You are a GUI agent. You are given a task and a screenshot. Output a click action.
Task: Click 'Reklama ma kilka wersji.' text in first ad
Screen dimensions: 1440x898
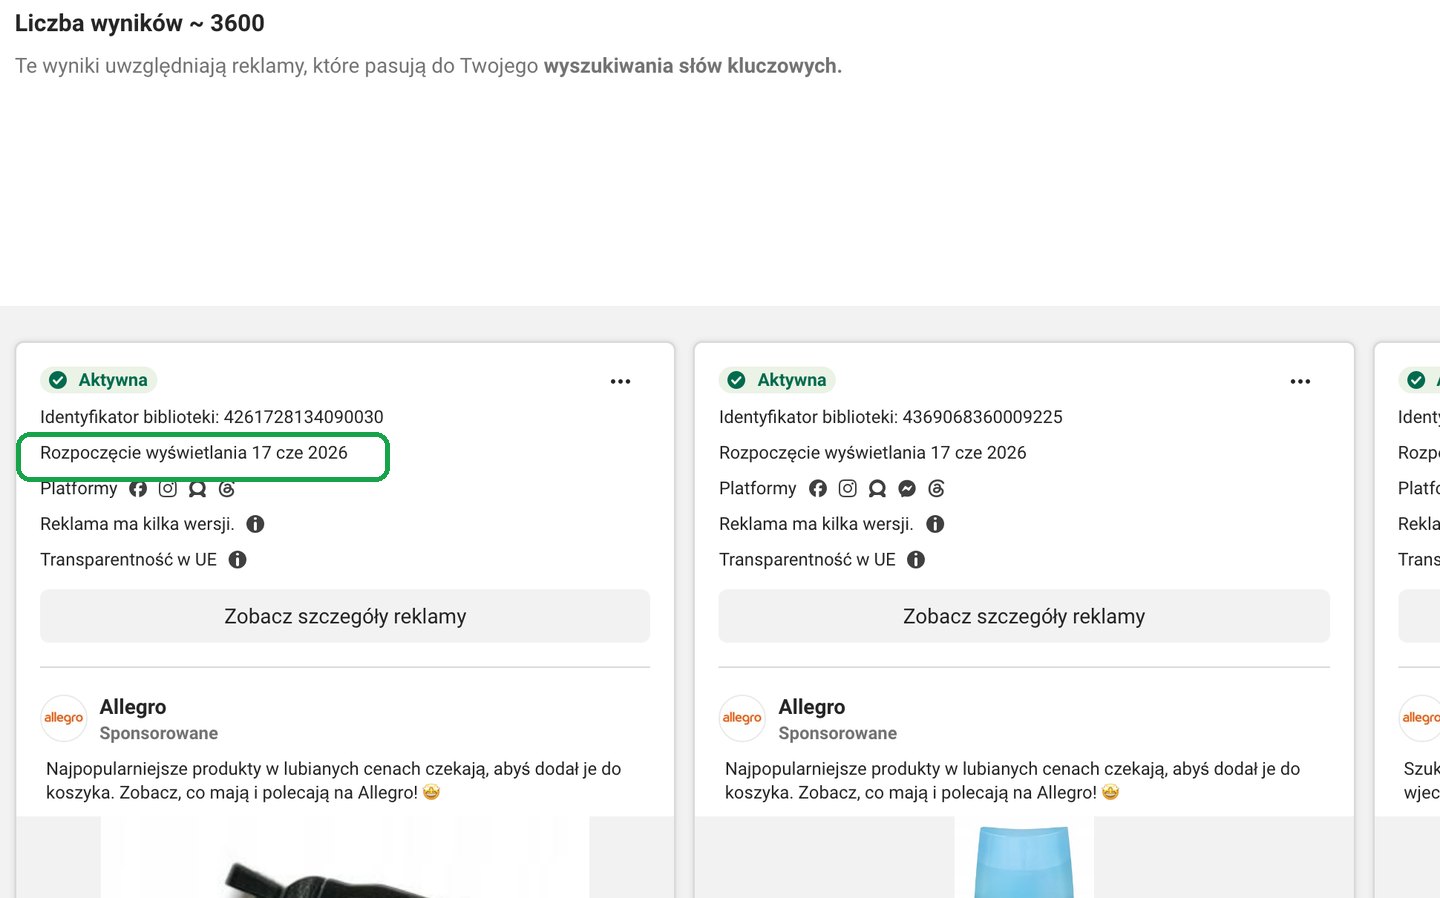137,524
